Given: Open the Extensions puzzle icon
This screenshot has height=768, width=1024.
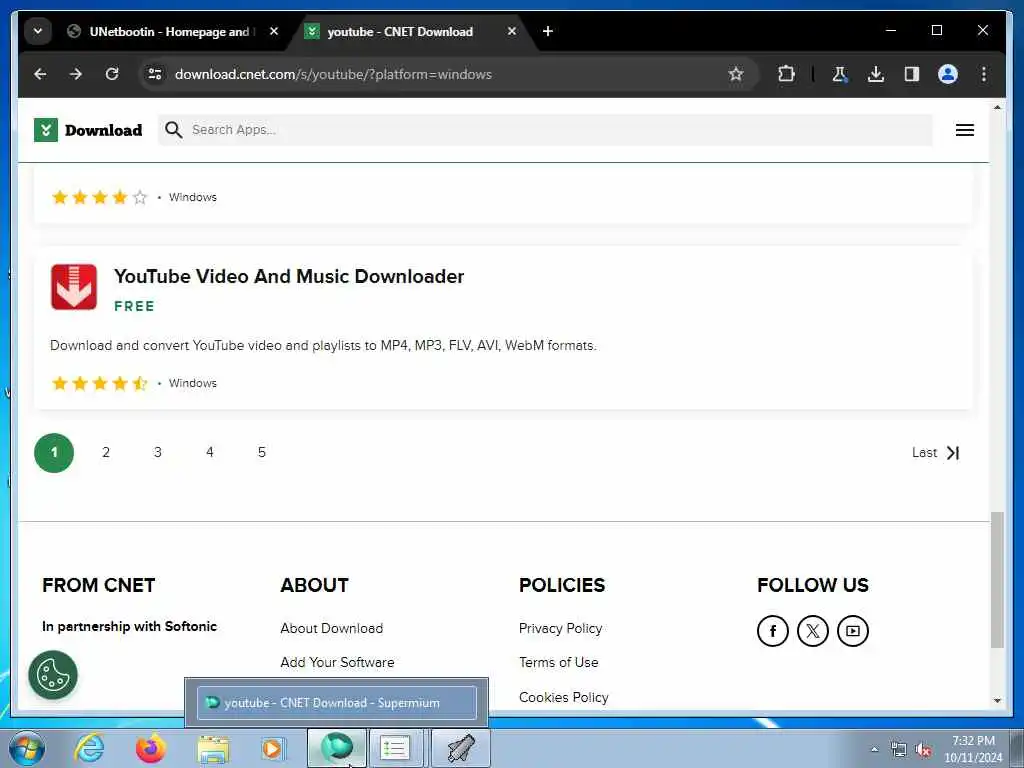Looking at the screenshot, I should pyautogui.click(x=786, y=74).
